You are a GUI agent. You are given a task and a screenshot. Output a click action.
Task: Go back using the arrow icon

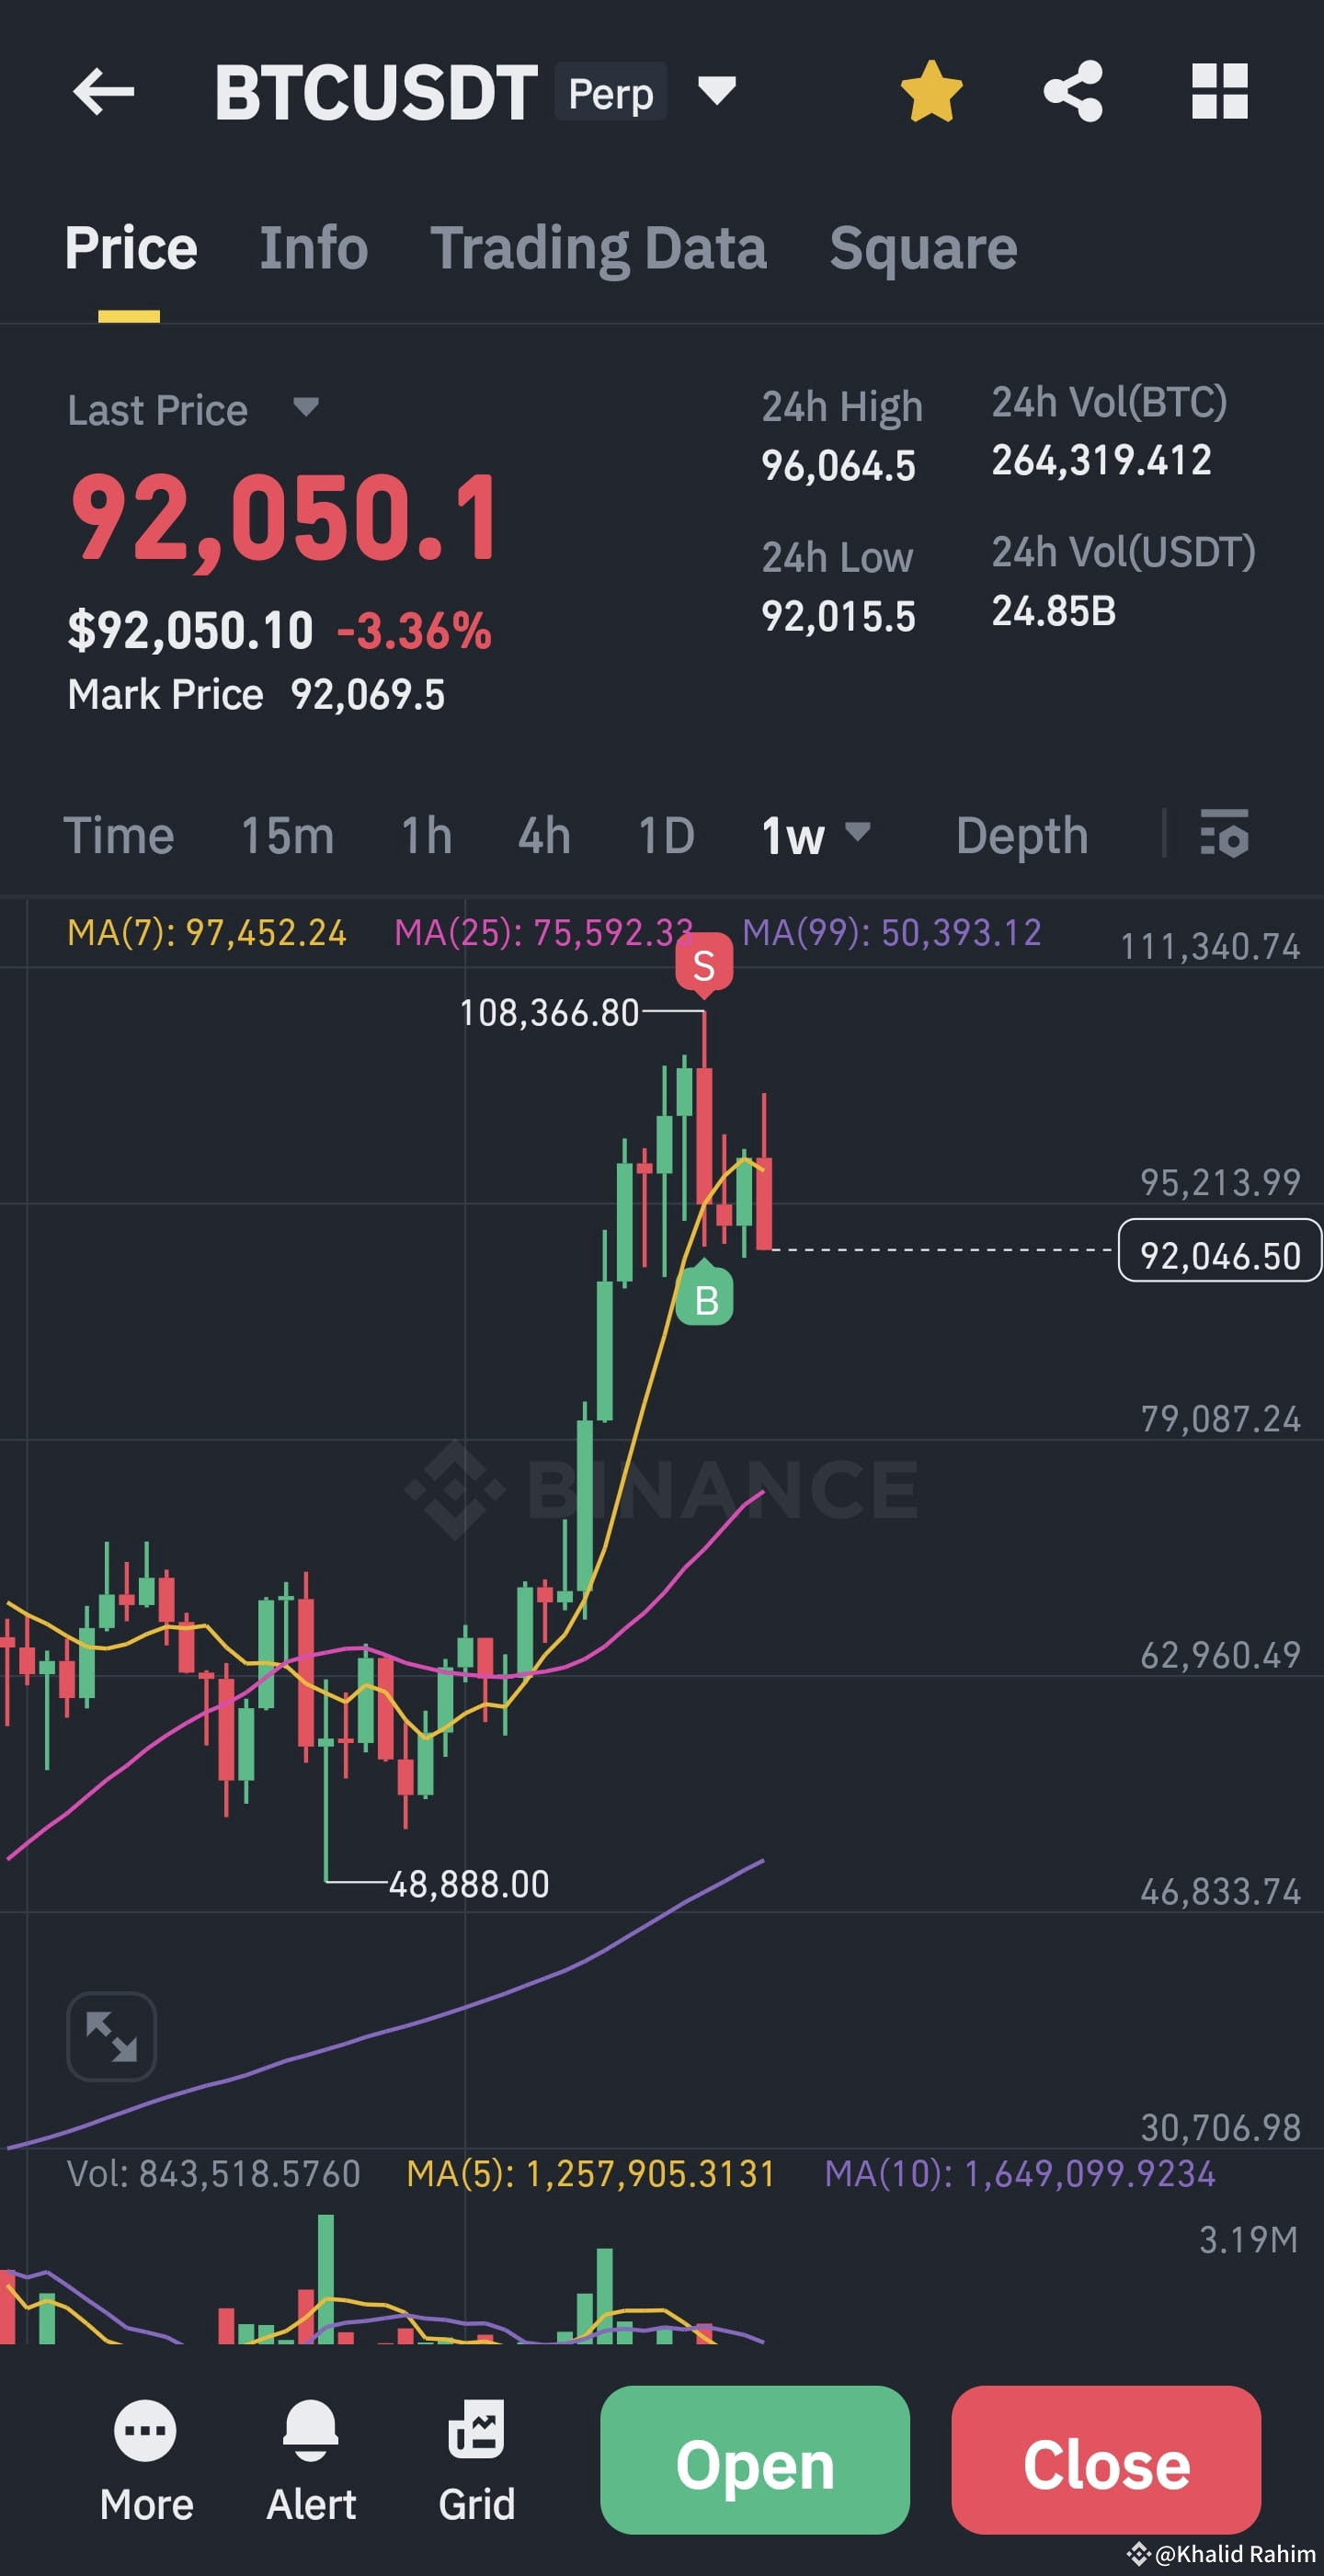104,91
